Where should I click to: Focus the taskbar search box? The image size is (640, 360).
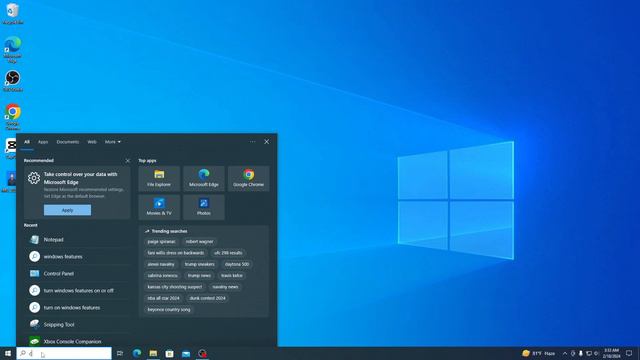pos(64,353)
